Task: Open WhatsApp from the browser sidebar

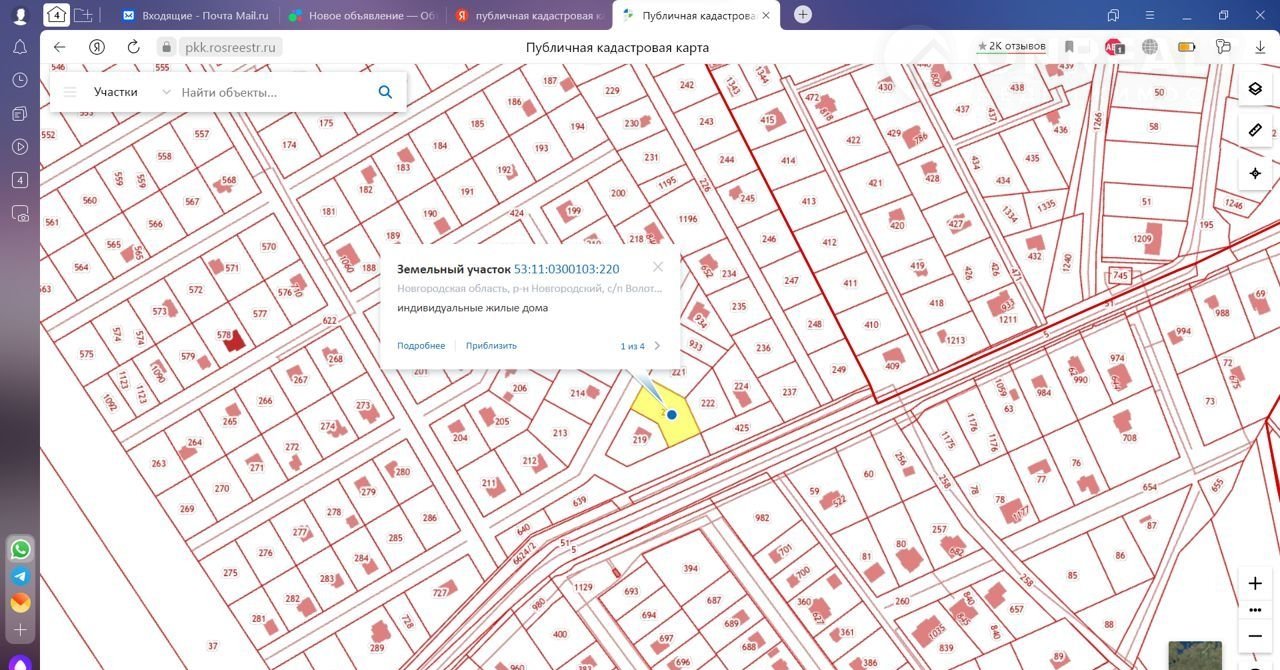Action: pyautogui.click(x=20, y=549)
